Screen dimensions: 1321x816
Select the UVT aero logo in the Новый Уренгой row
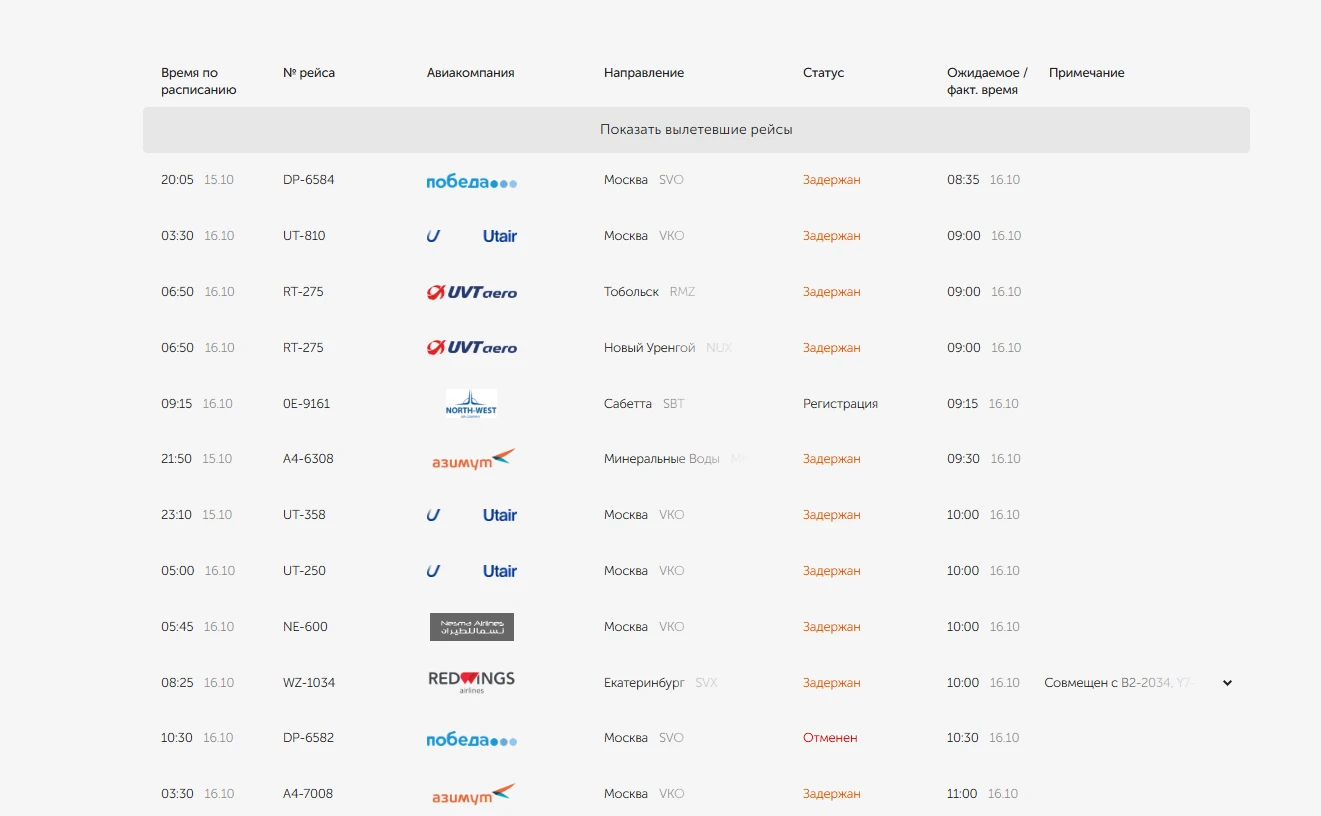(x=472, y=348)
